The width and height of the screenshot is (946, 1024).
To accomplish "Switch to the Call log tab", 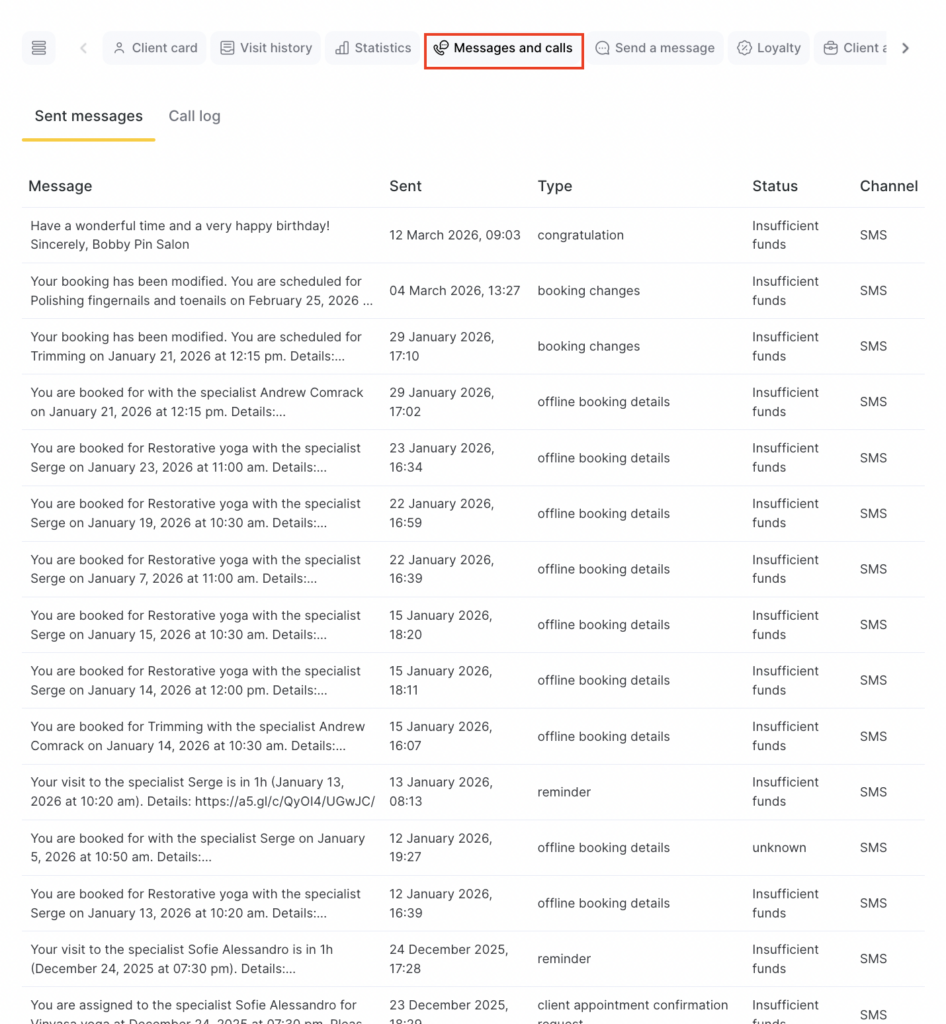I will (x=194, y=116).
